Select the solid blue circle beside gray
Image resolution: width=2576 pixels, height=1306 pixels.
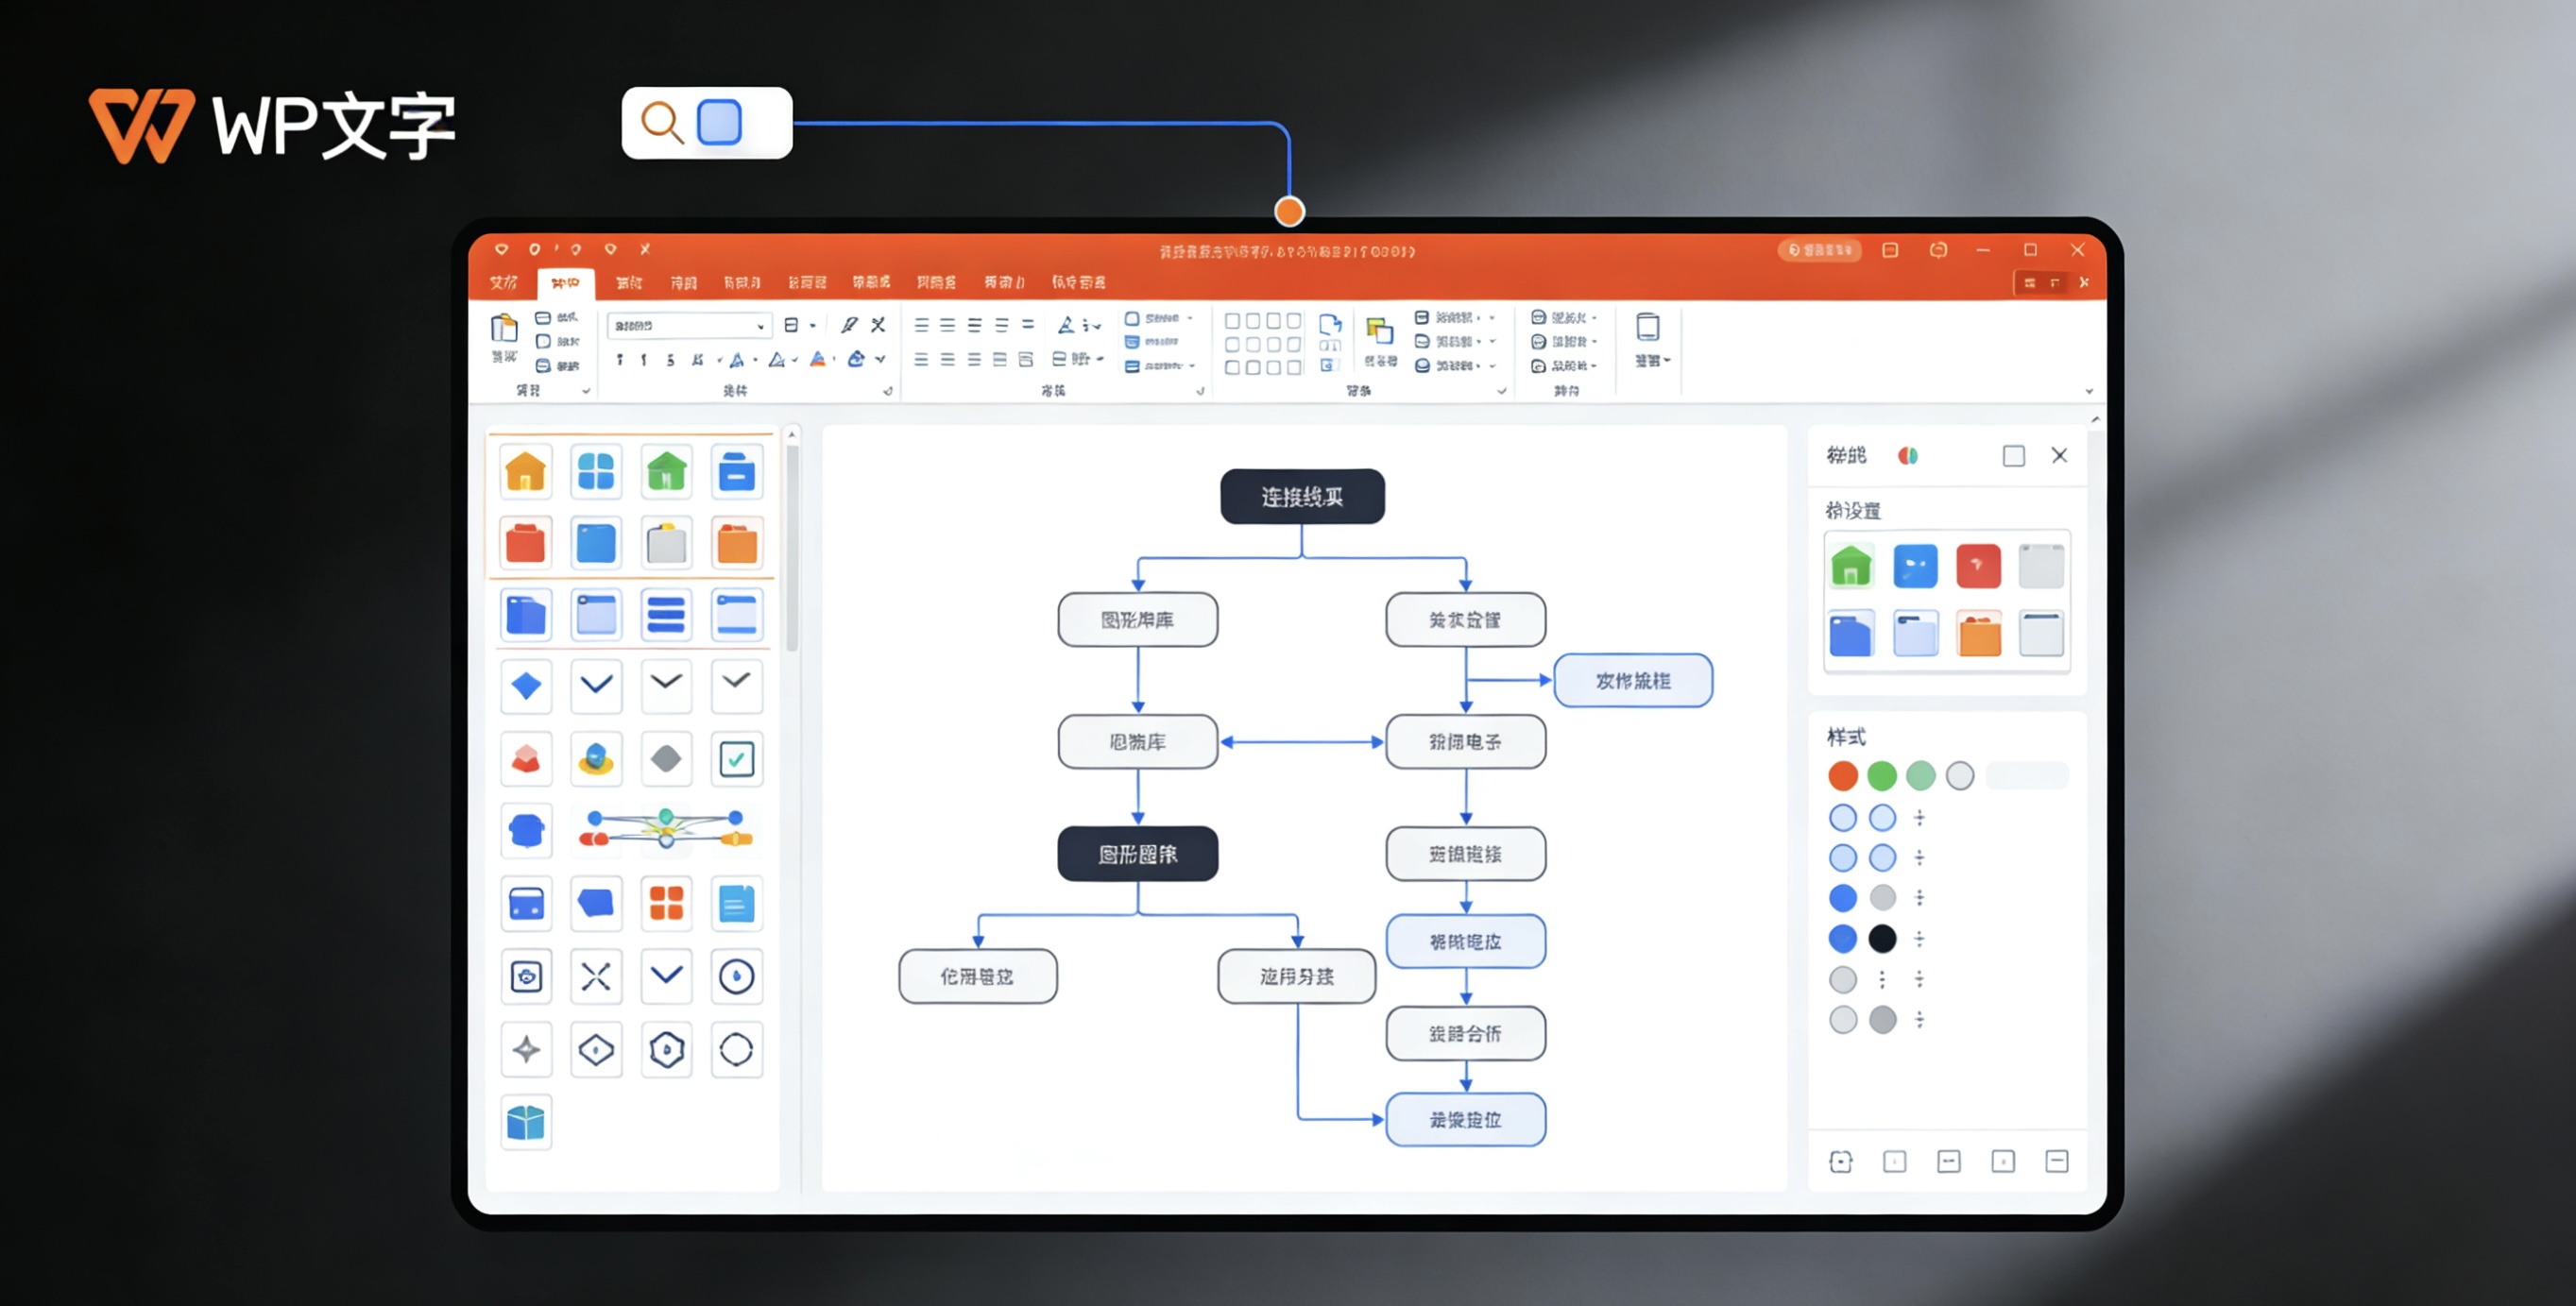pos(1842,898)
